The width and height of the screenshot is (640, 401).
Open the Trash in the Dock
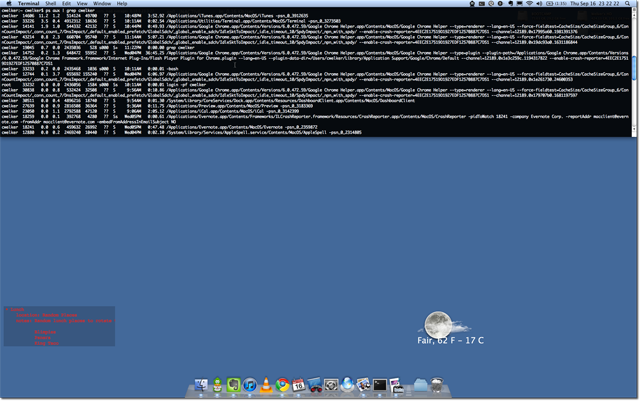pyautogui.click(x=437, y=385)
